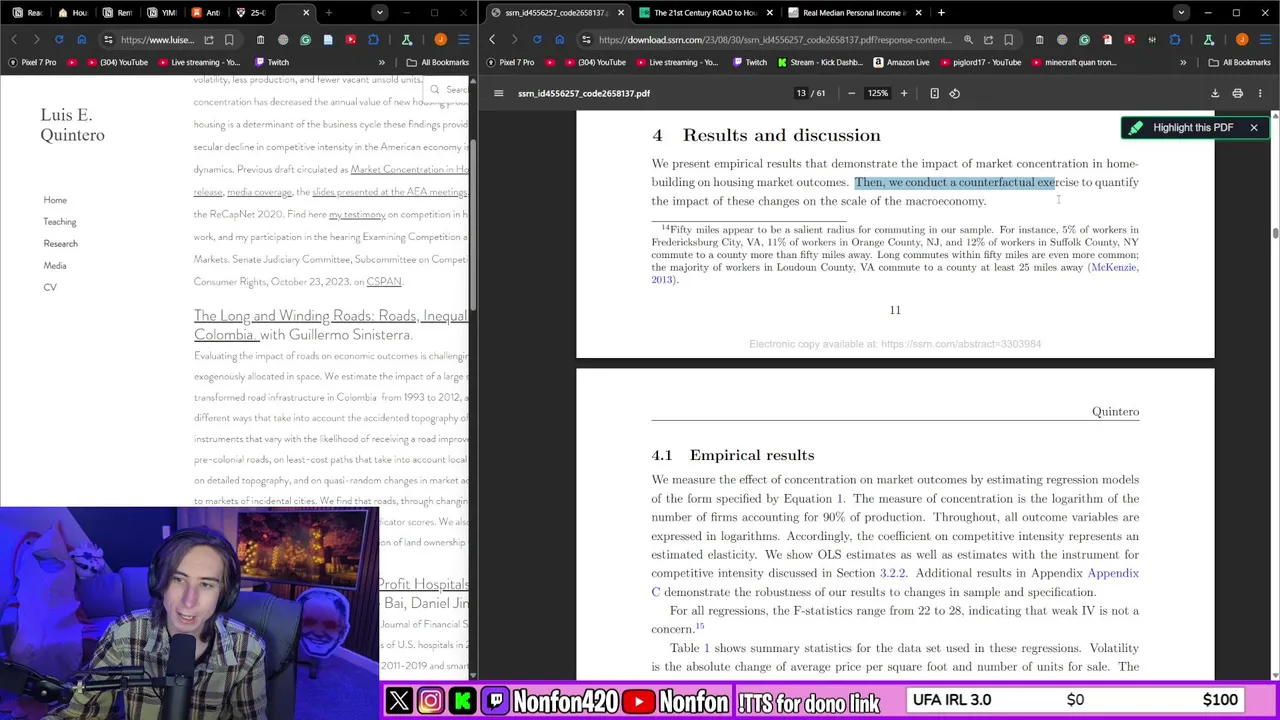The image size is (1280, 720).
Task: Open Research page on Quintero site
Action: [x=60, y=244]
